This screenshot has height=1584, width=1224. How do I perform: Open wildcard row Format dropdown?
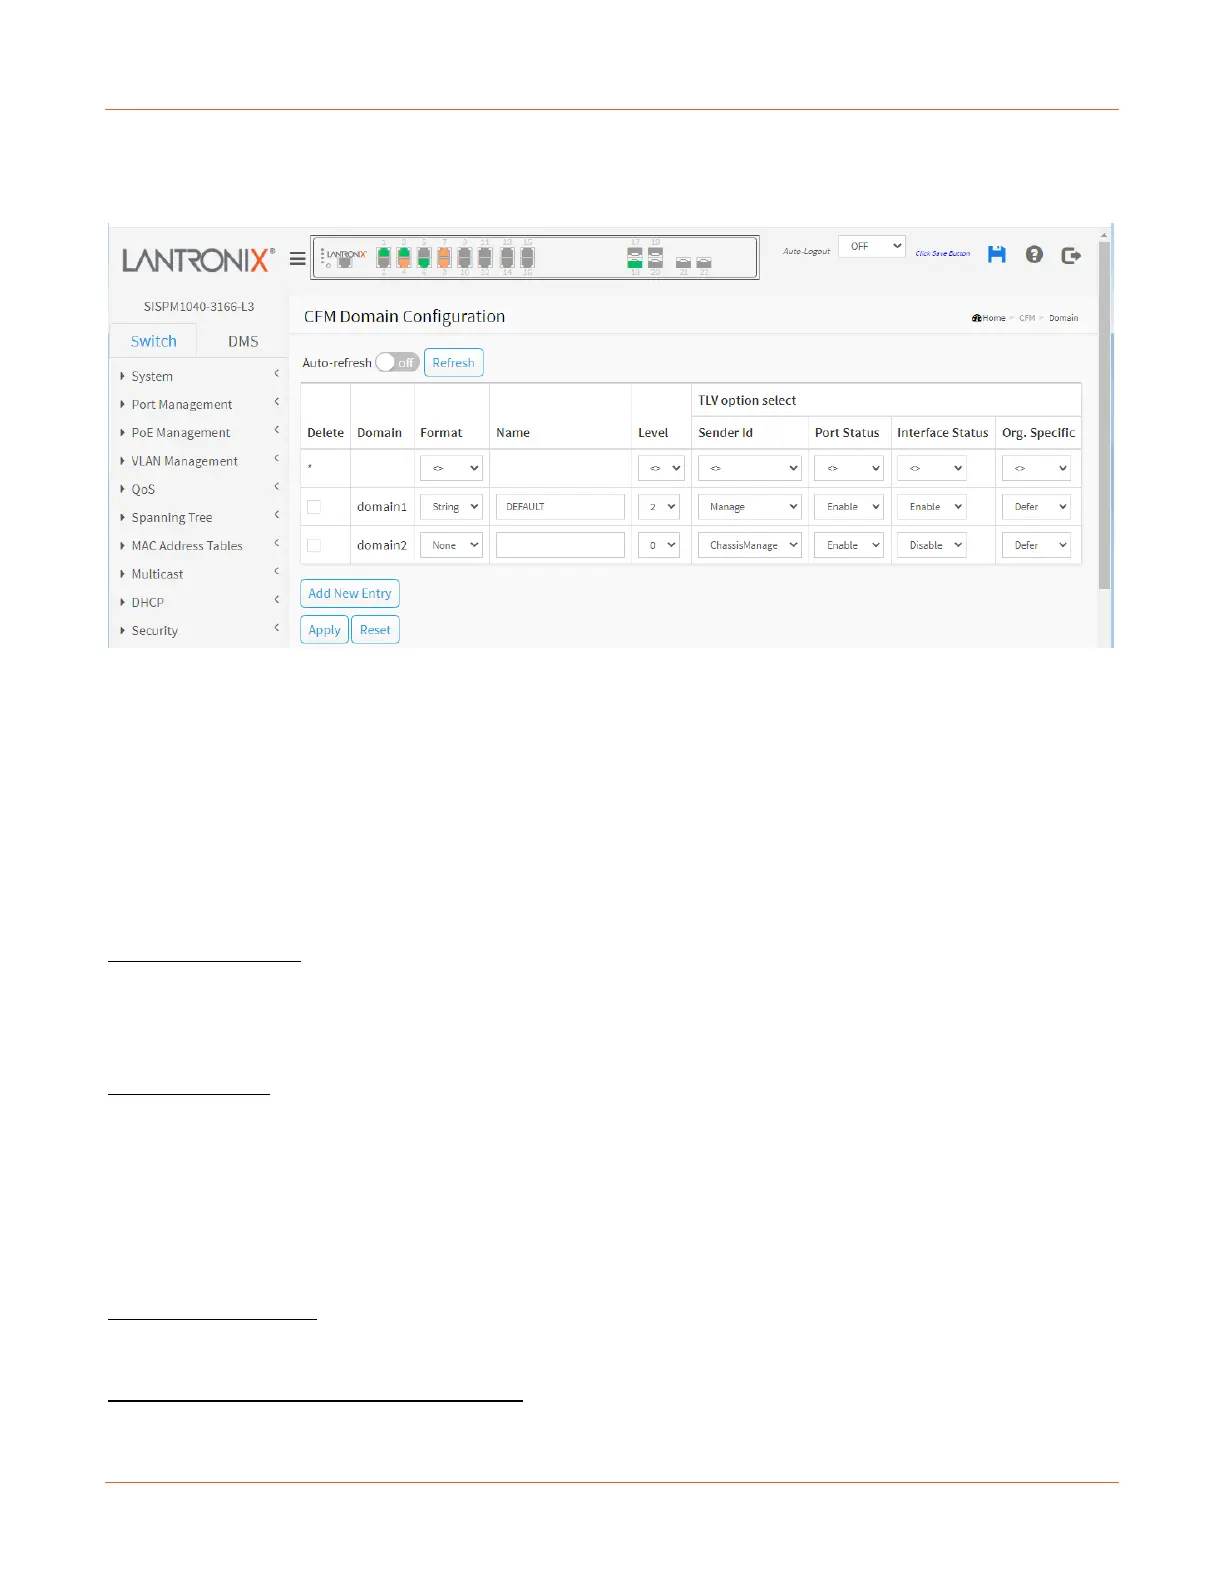tap(451, 468)
